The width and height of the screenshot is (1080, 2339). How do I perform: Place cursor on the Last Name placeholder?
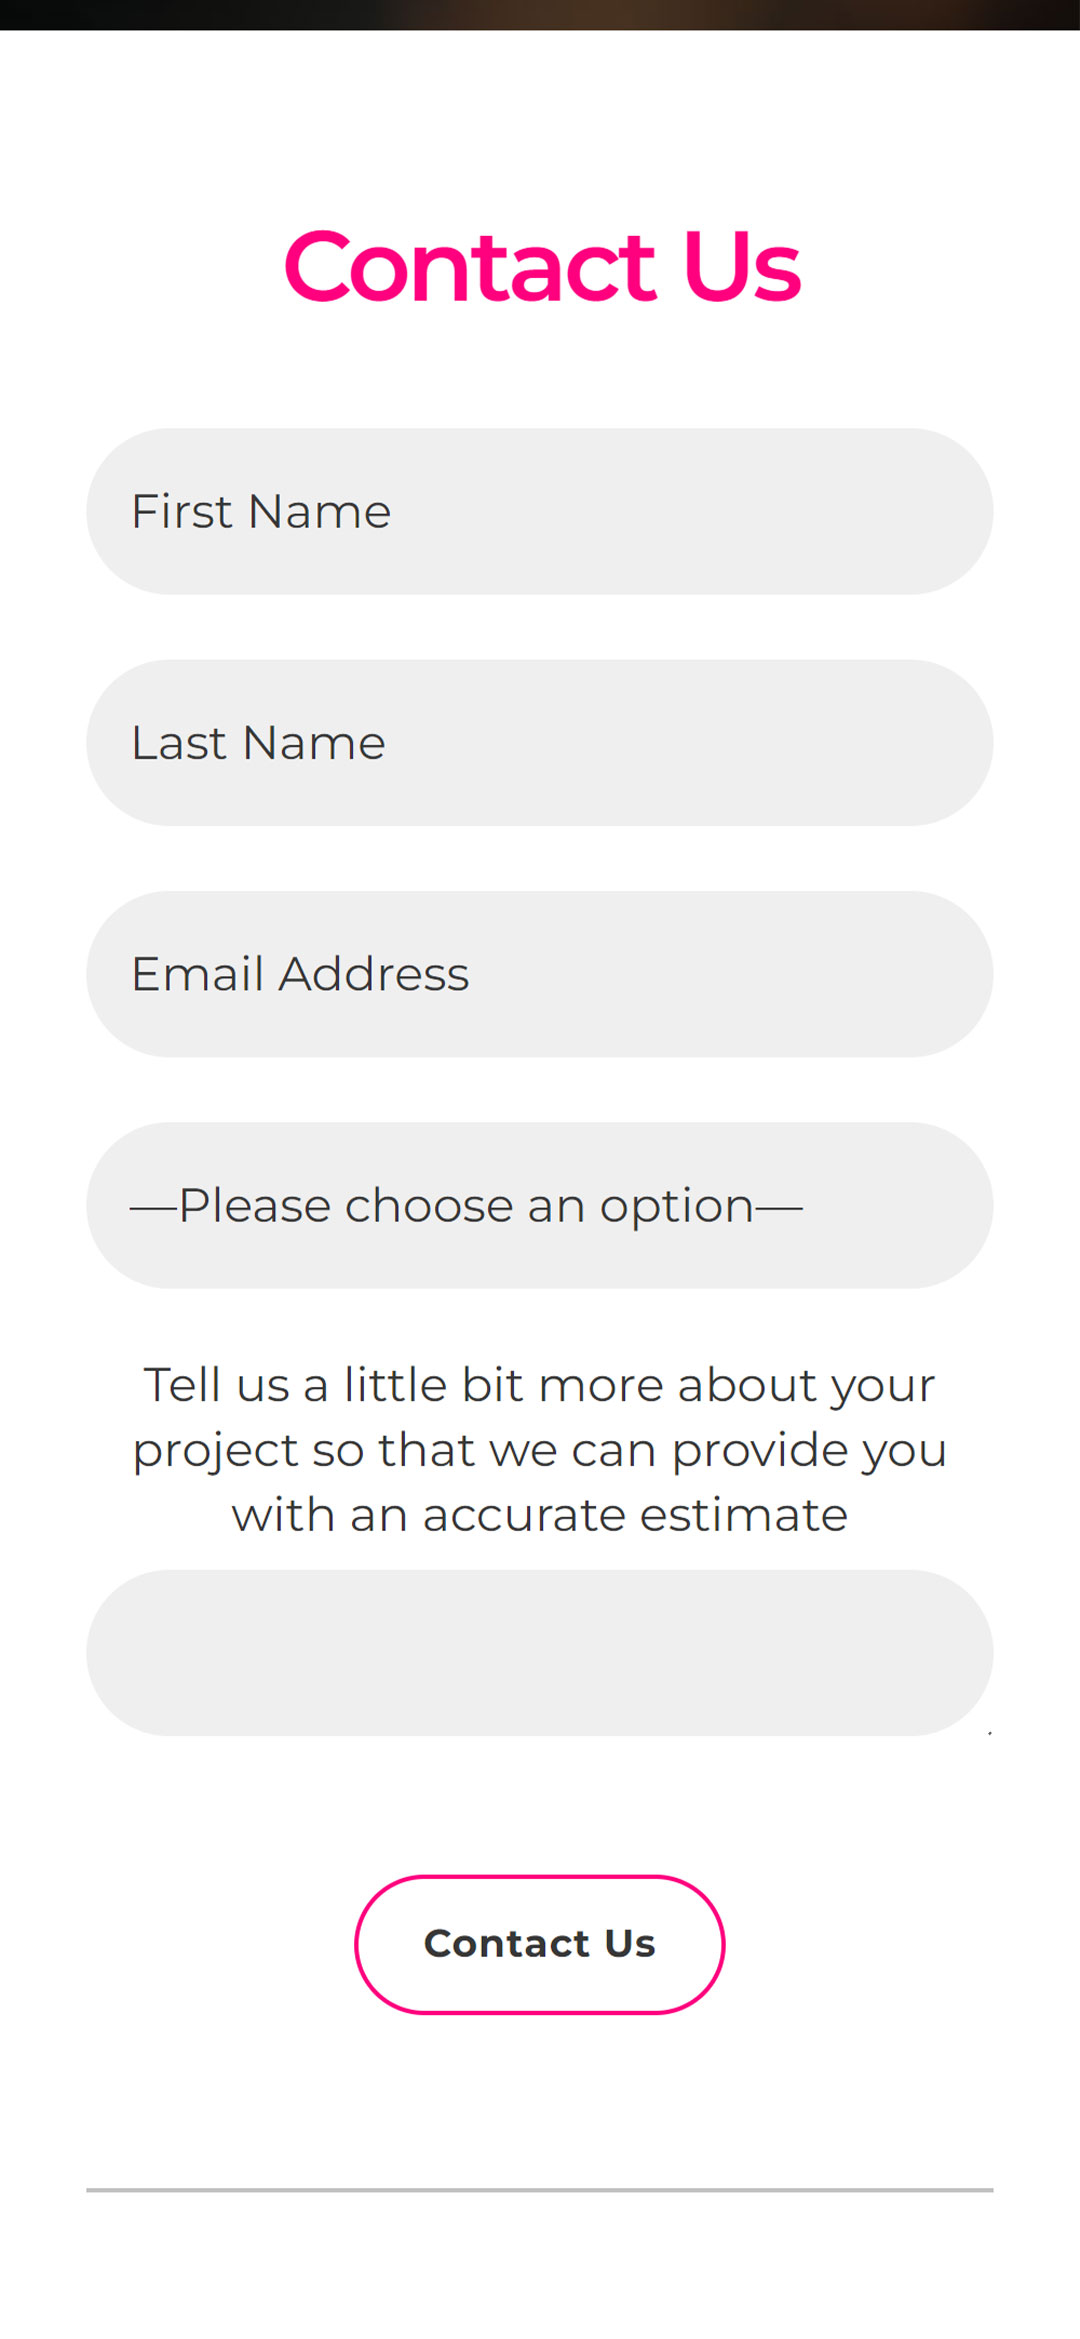tap(258, 743)
